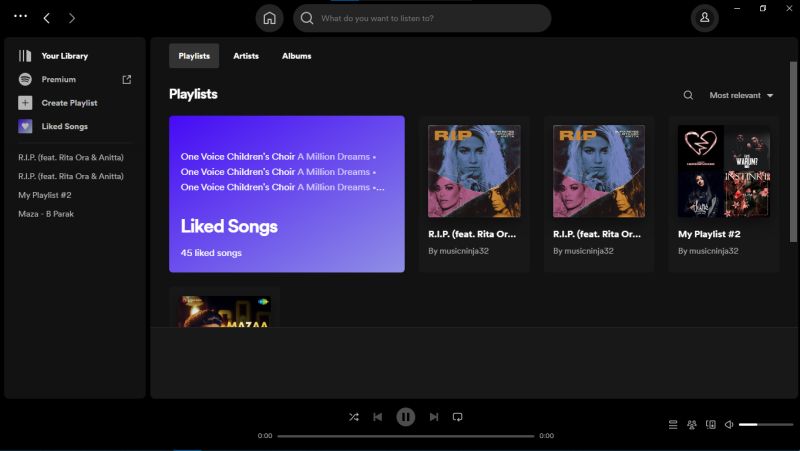Select the Liked Songs sidebar label

tap(65, 127)
